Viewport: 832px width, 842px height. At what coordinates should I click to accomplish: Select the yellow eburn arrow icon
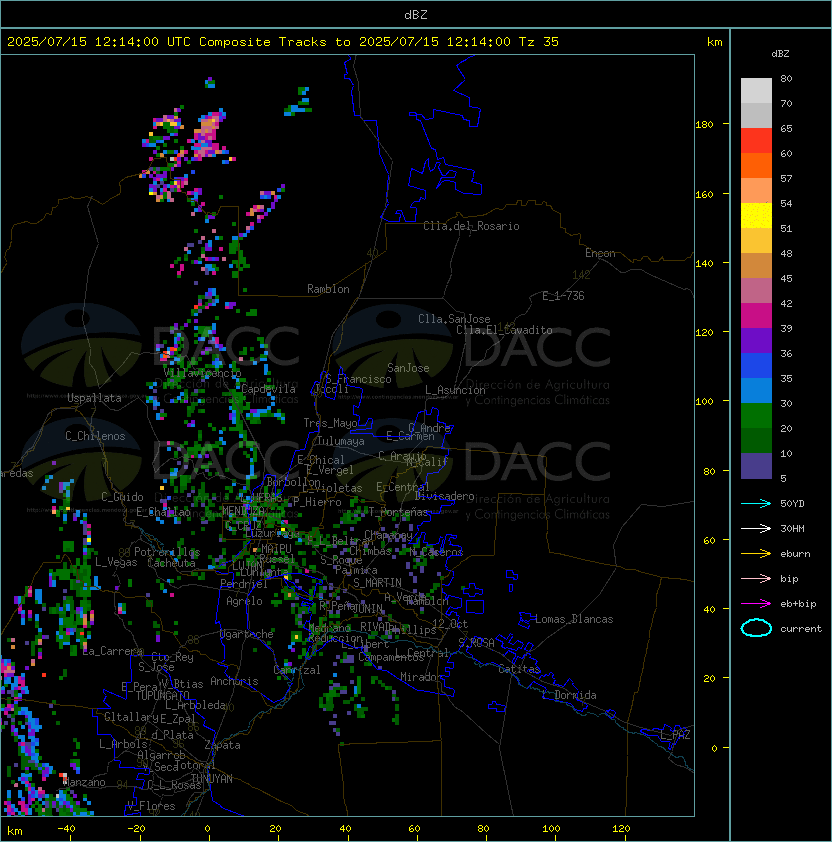pyautogui.click(x=756, y=553)
